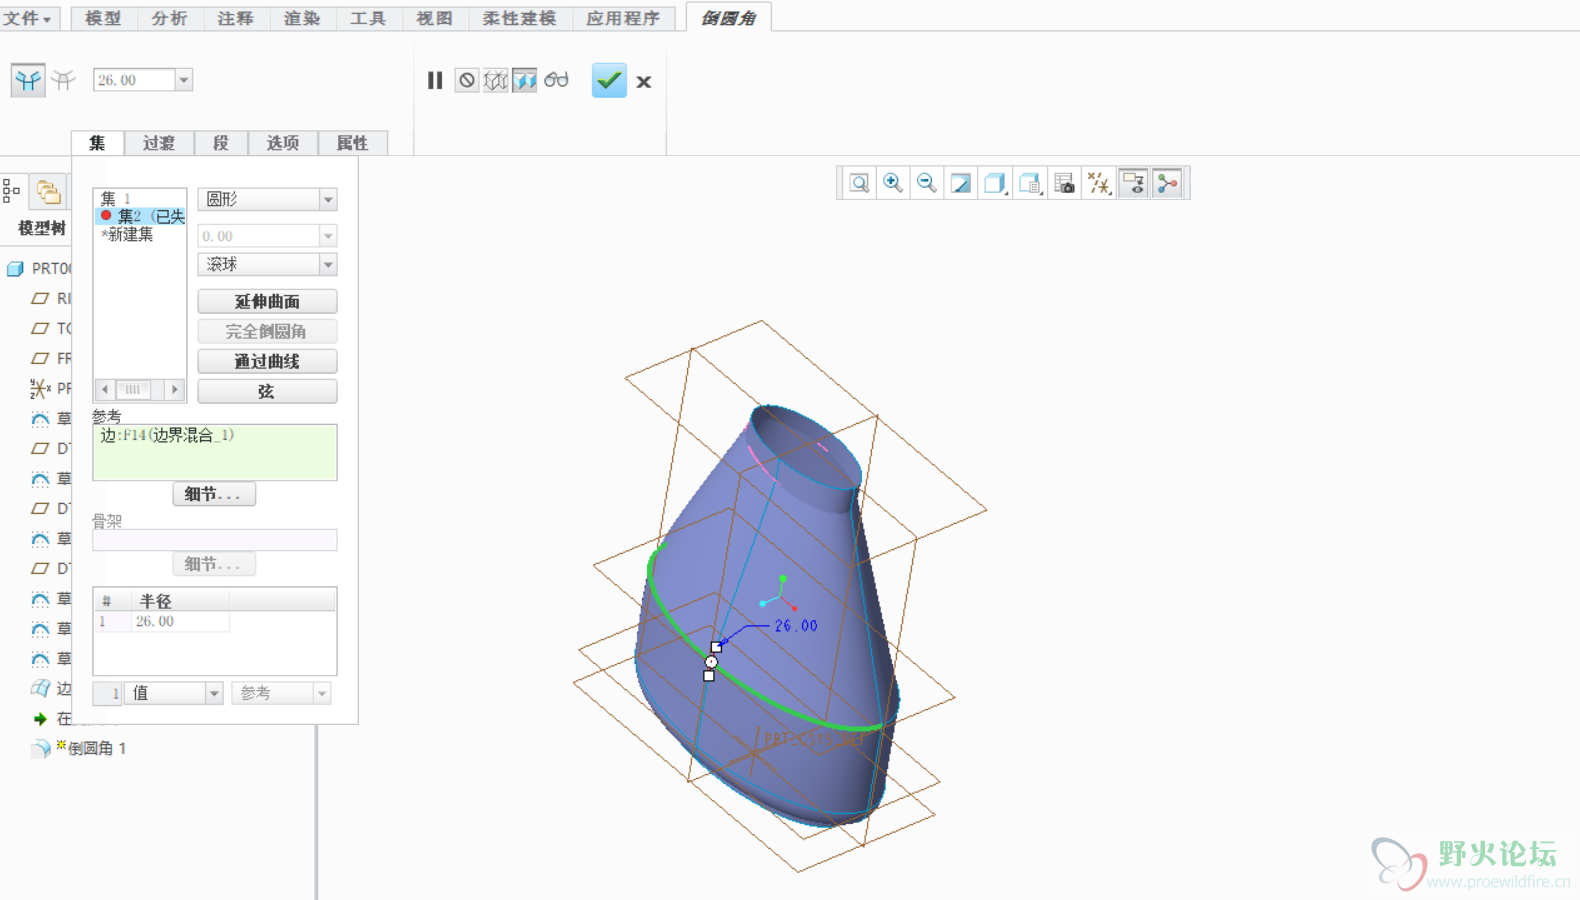Click the radius value 26.00 table cell
Image resolution: width=1580 pixels, height=900 pixels.
tap(180, 621)
